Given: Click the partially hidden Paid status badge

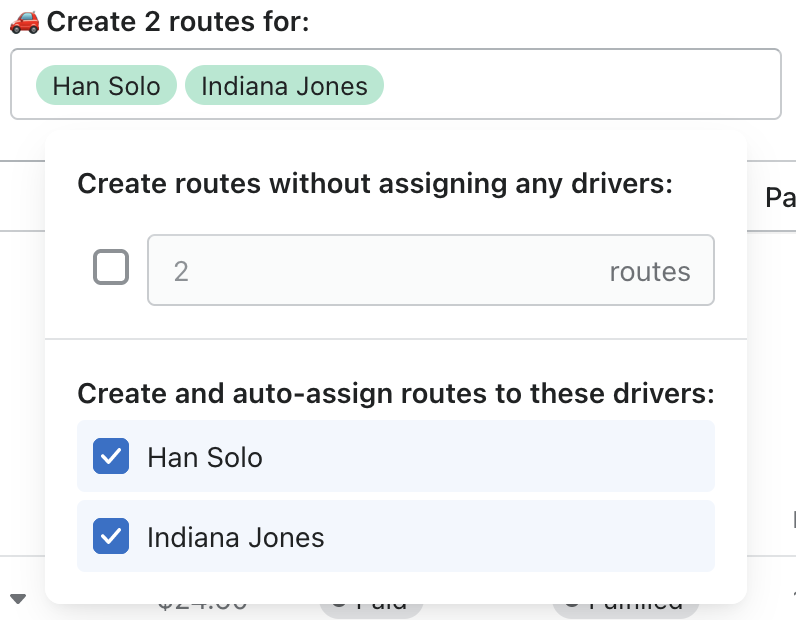Looking at the screenshot, I should coord(372,605).
